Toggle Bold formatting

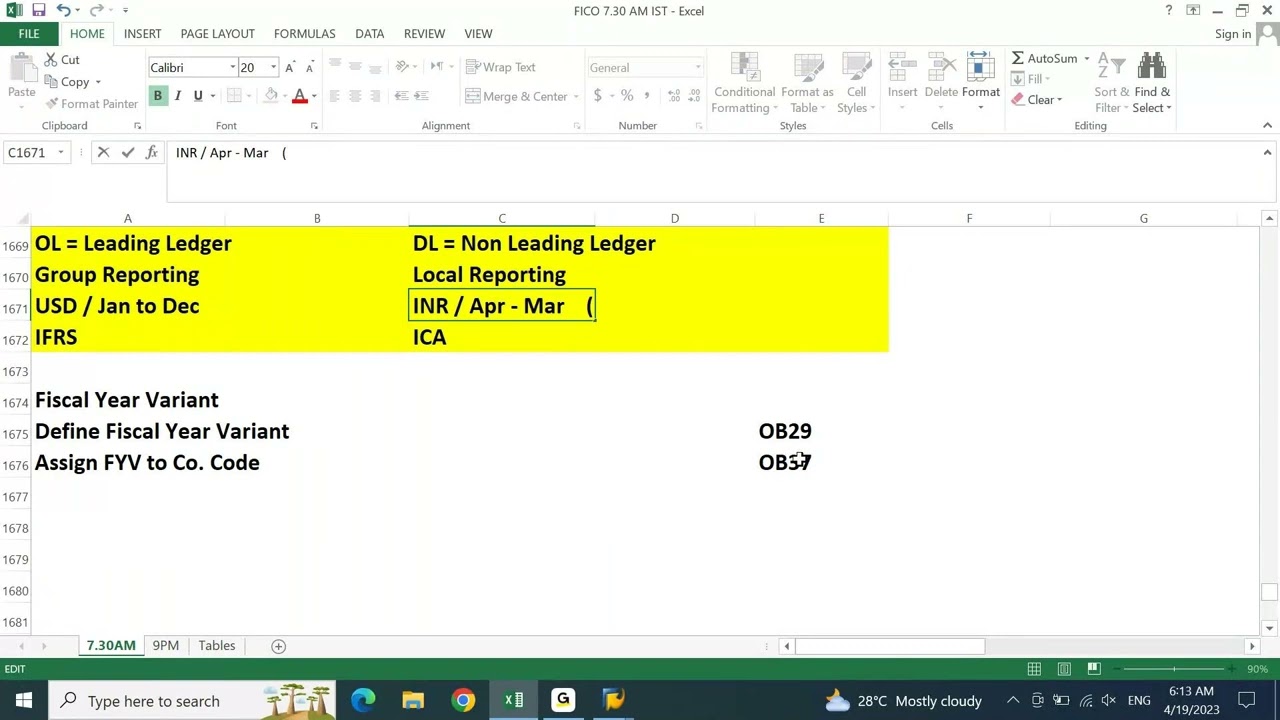[157, 96]
